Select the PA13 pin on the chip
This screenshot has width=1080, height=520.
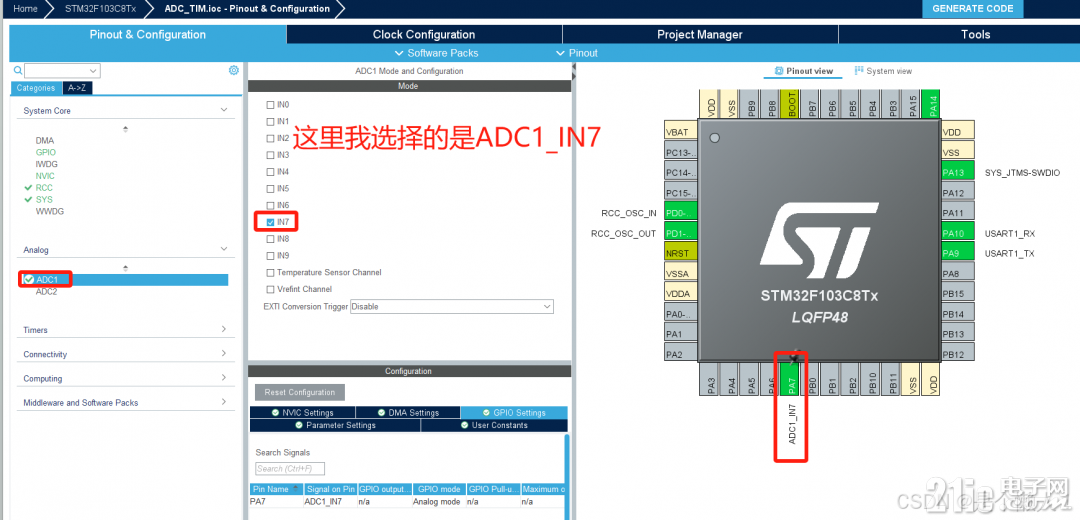pyautogui.click(x=958, y=173)
